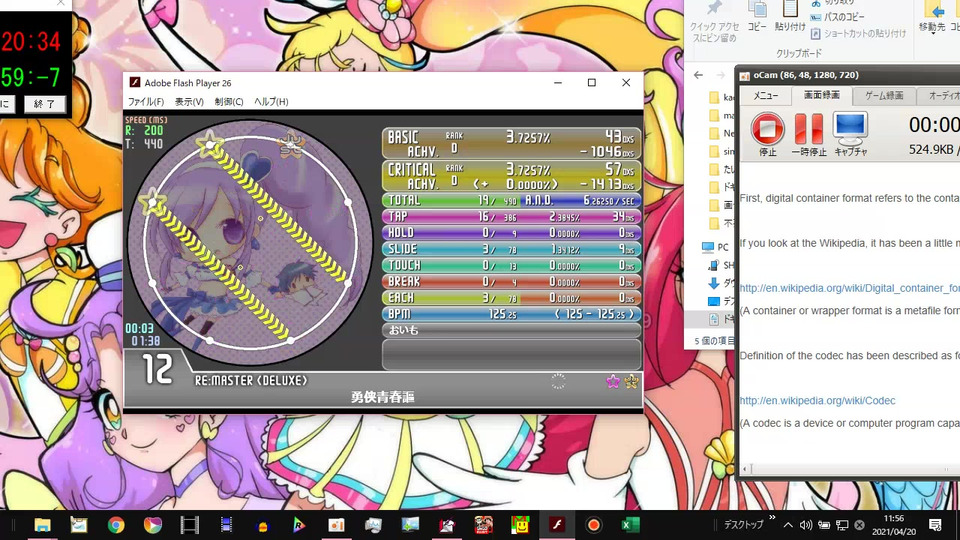The width and height of the screenshot is (960, 540).
Task: Click the CRITICAL ACHV. score row
Action: pyautogui.click(x=511, y=176)
